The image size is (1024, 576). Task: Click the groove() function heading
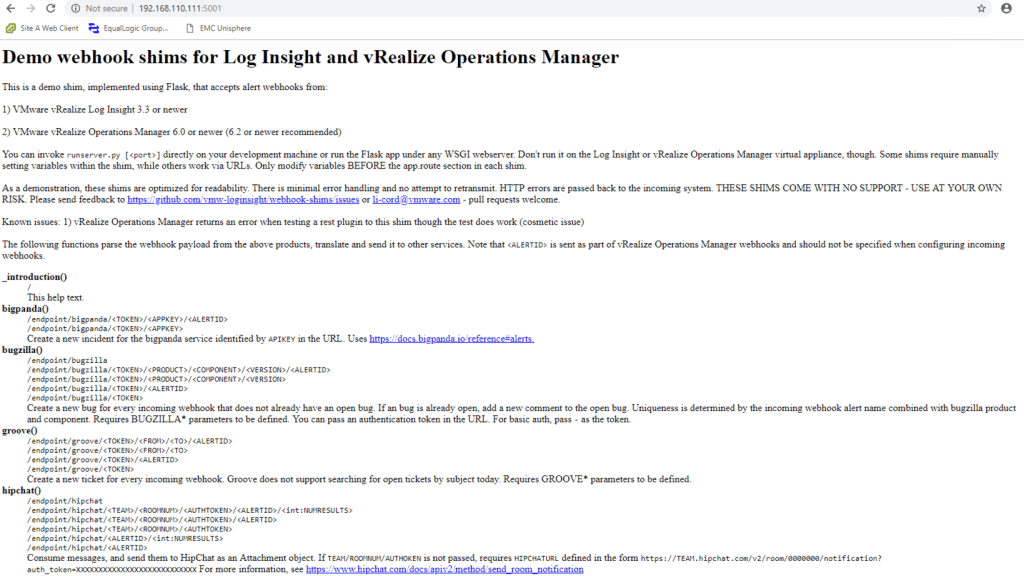coord(21,430)
